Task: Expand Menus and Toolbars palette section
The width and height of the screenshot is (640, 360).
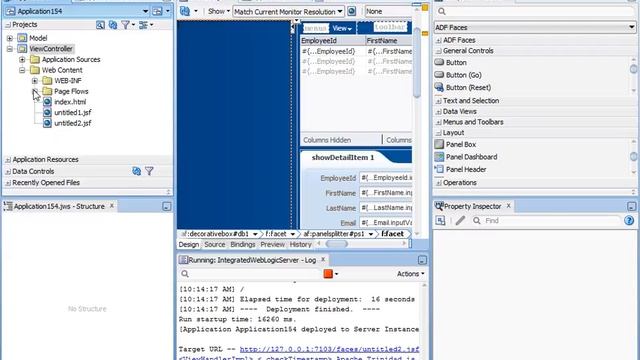Action: 438,122
